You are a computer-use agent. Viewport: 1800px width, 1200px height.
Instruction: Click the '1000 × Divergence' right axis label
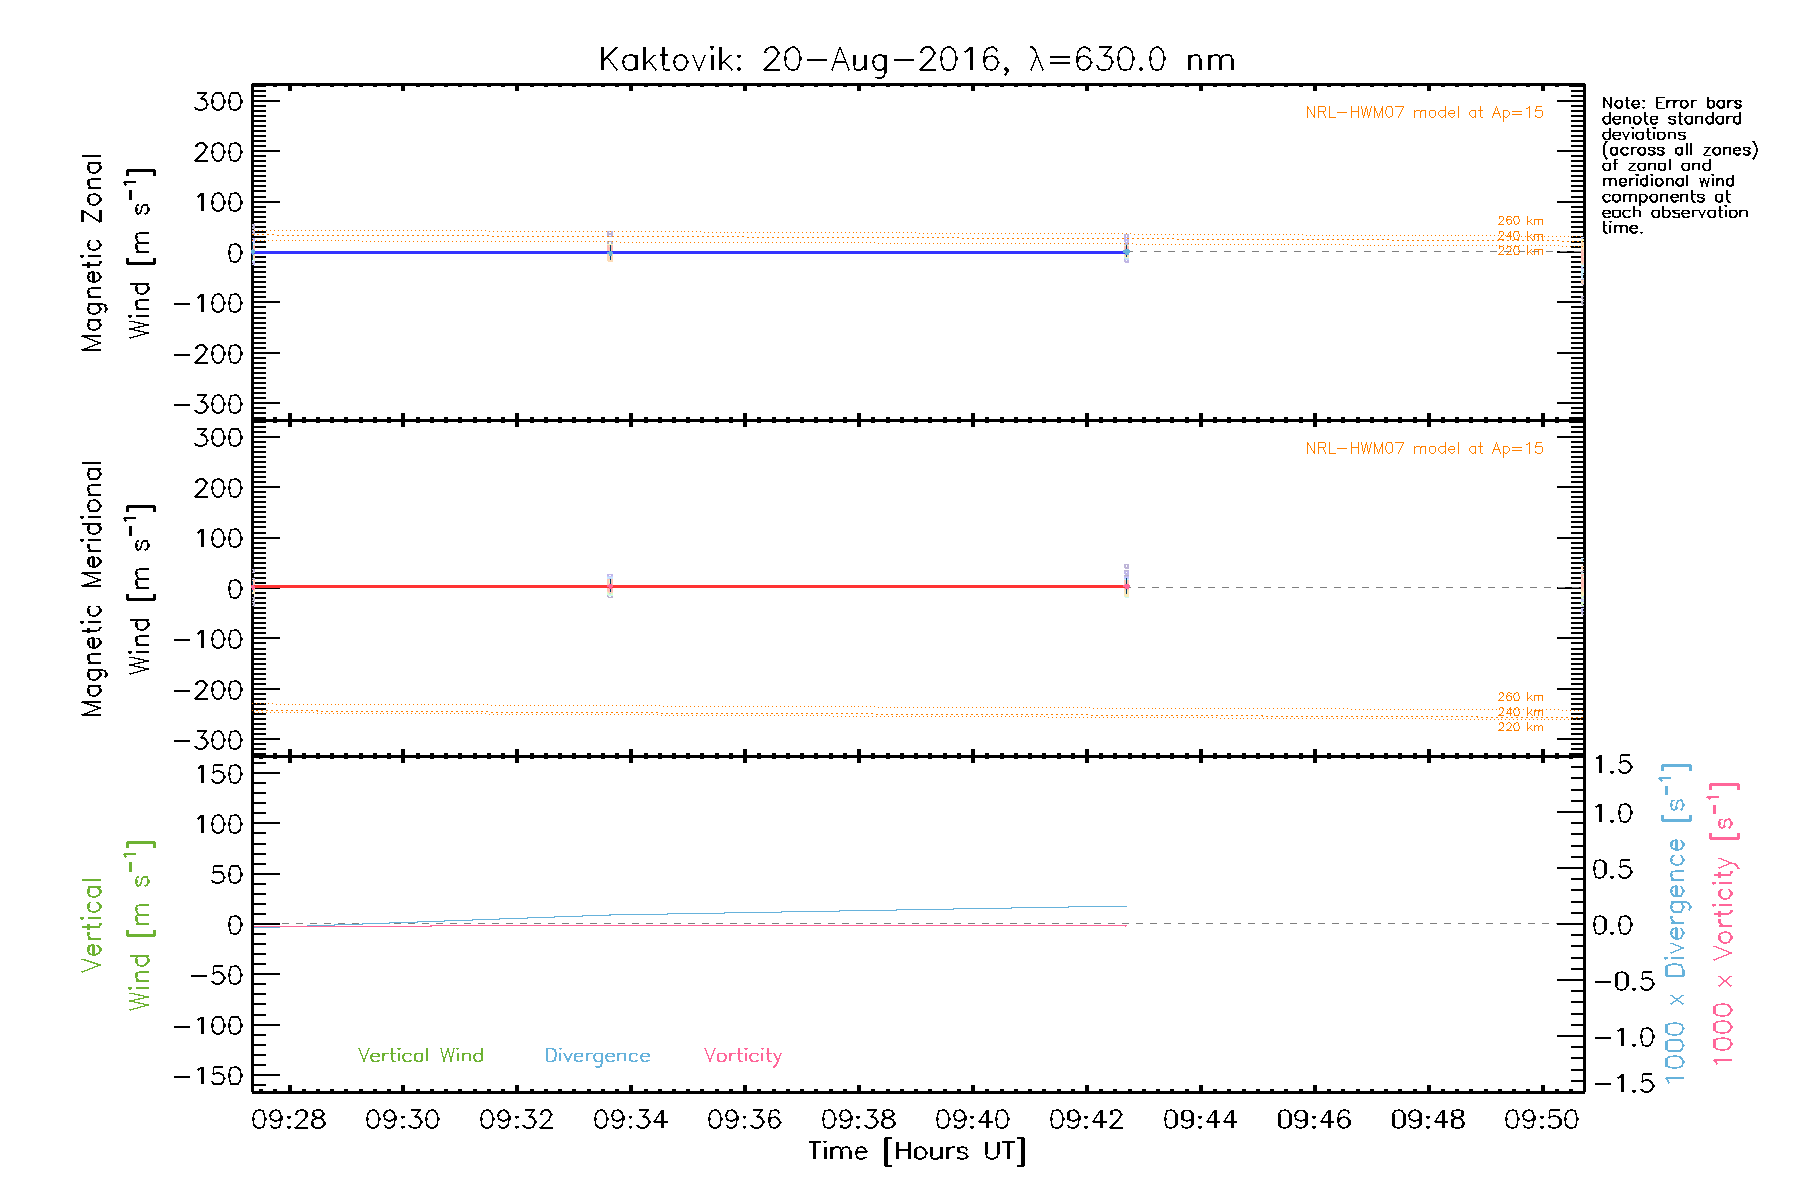1676,923
